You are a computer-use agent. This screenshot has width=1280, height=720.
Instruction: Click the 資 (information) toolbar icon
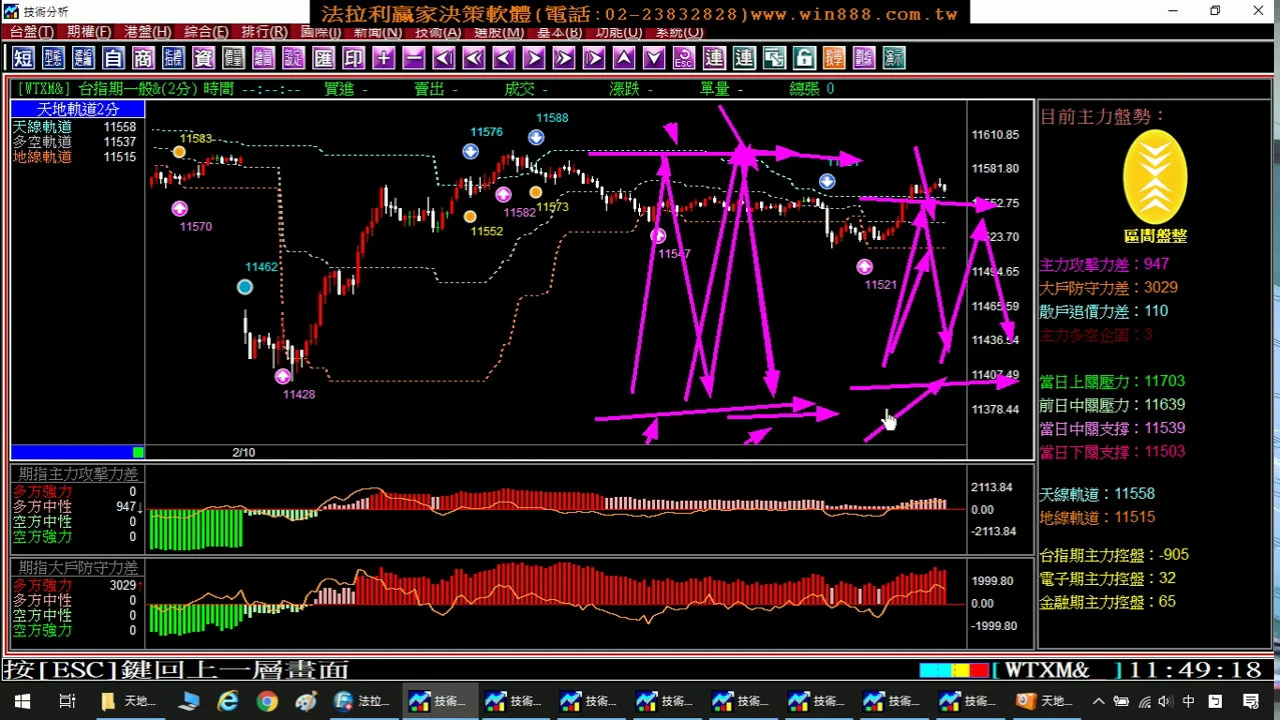pos(203,58)
